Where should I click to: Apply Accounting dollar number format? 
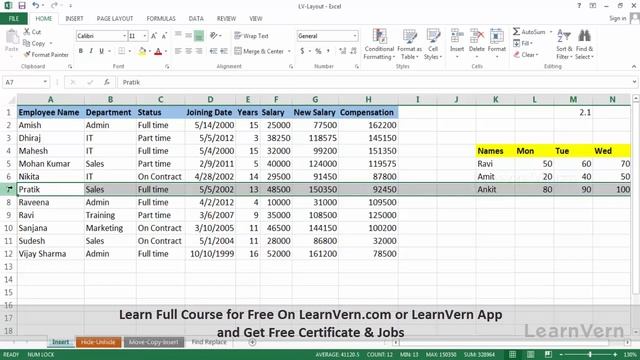pos(302,51)
